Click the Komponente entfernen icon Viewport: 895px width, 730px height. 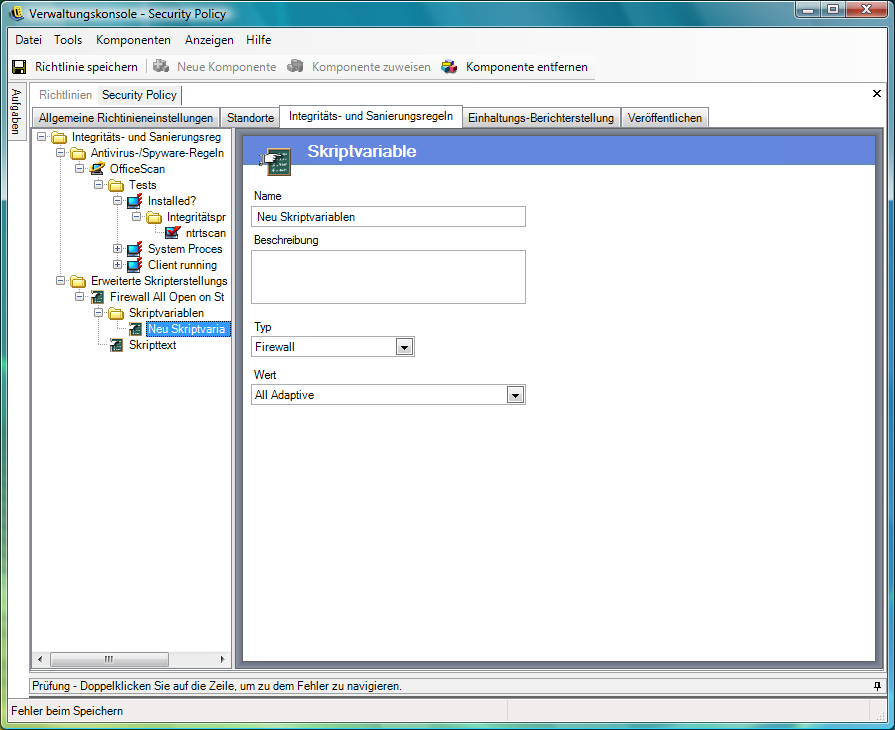[x=449, y=67]
